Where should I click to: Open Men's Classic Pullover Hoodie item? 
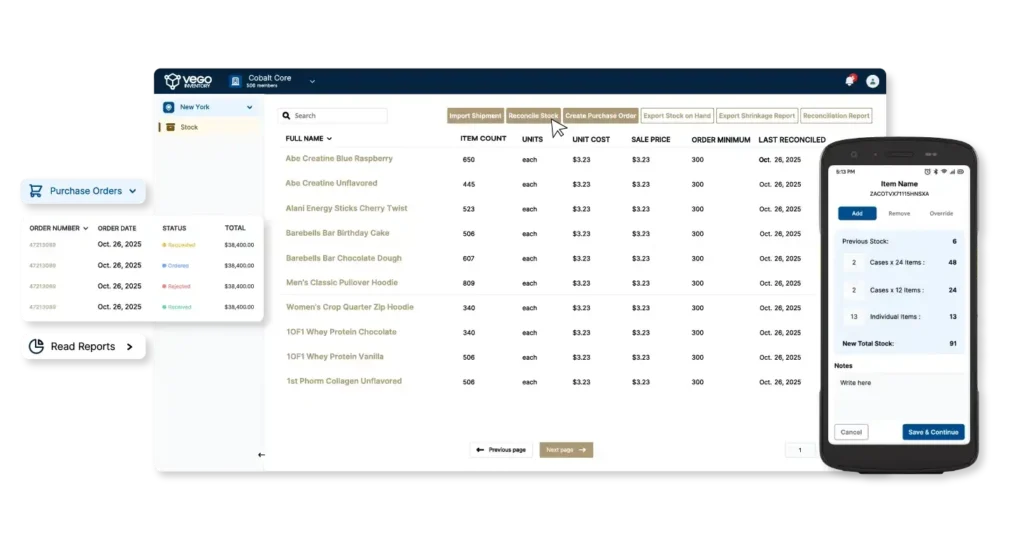342,283
